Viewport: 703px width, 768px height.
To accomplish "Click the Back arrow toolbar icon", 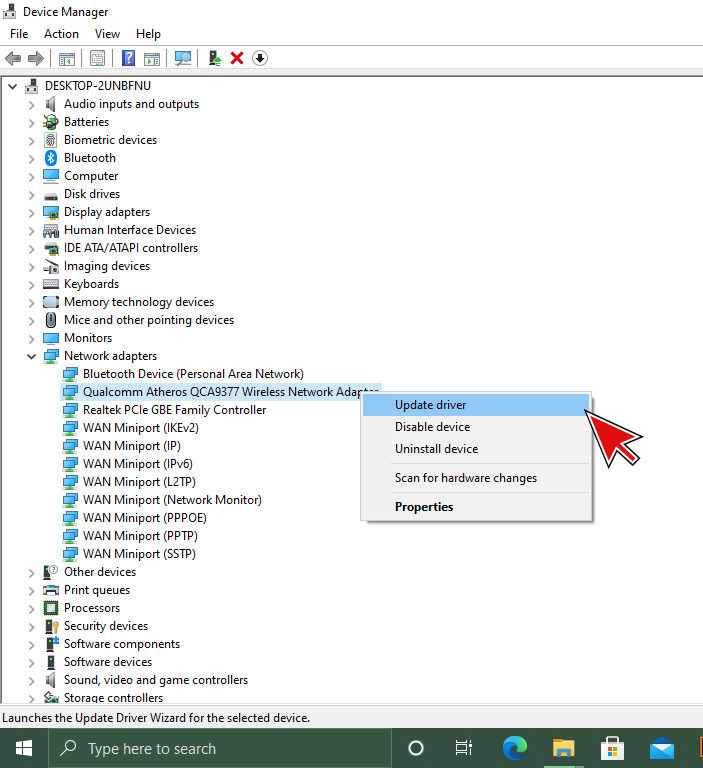I will pyautogui.click(x=13, y=58).
